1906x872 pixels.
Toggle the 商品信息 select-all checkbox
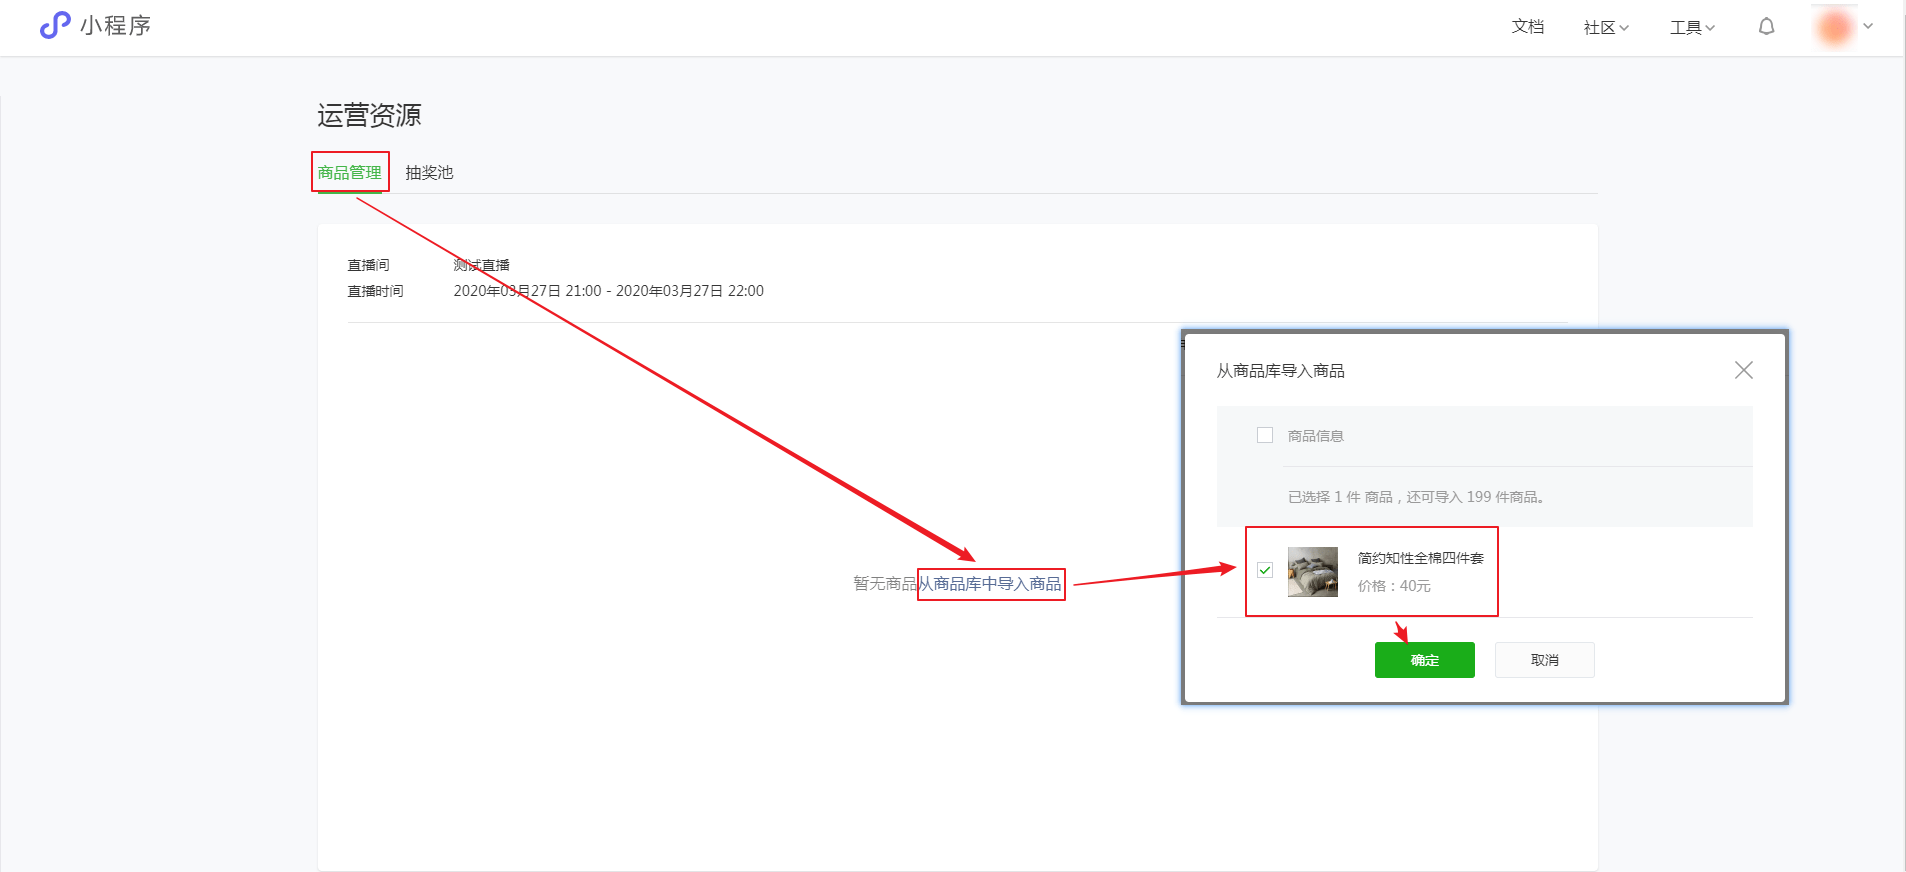pos(1265,435)
